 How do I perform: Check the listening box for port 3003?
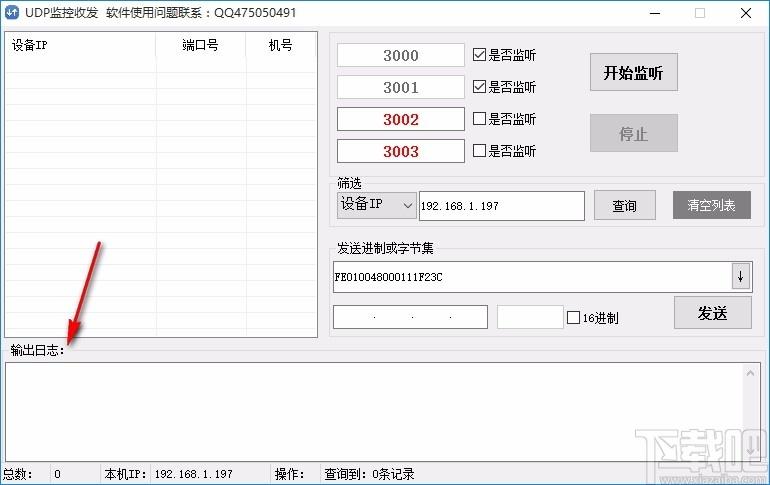[x=479, y=150]
